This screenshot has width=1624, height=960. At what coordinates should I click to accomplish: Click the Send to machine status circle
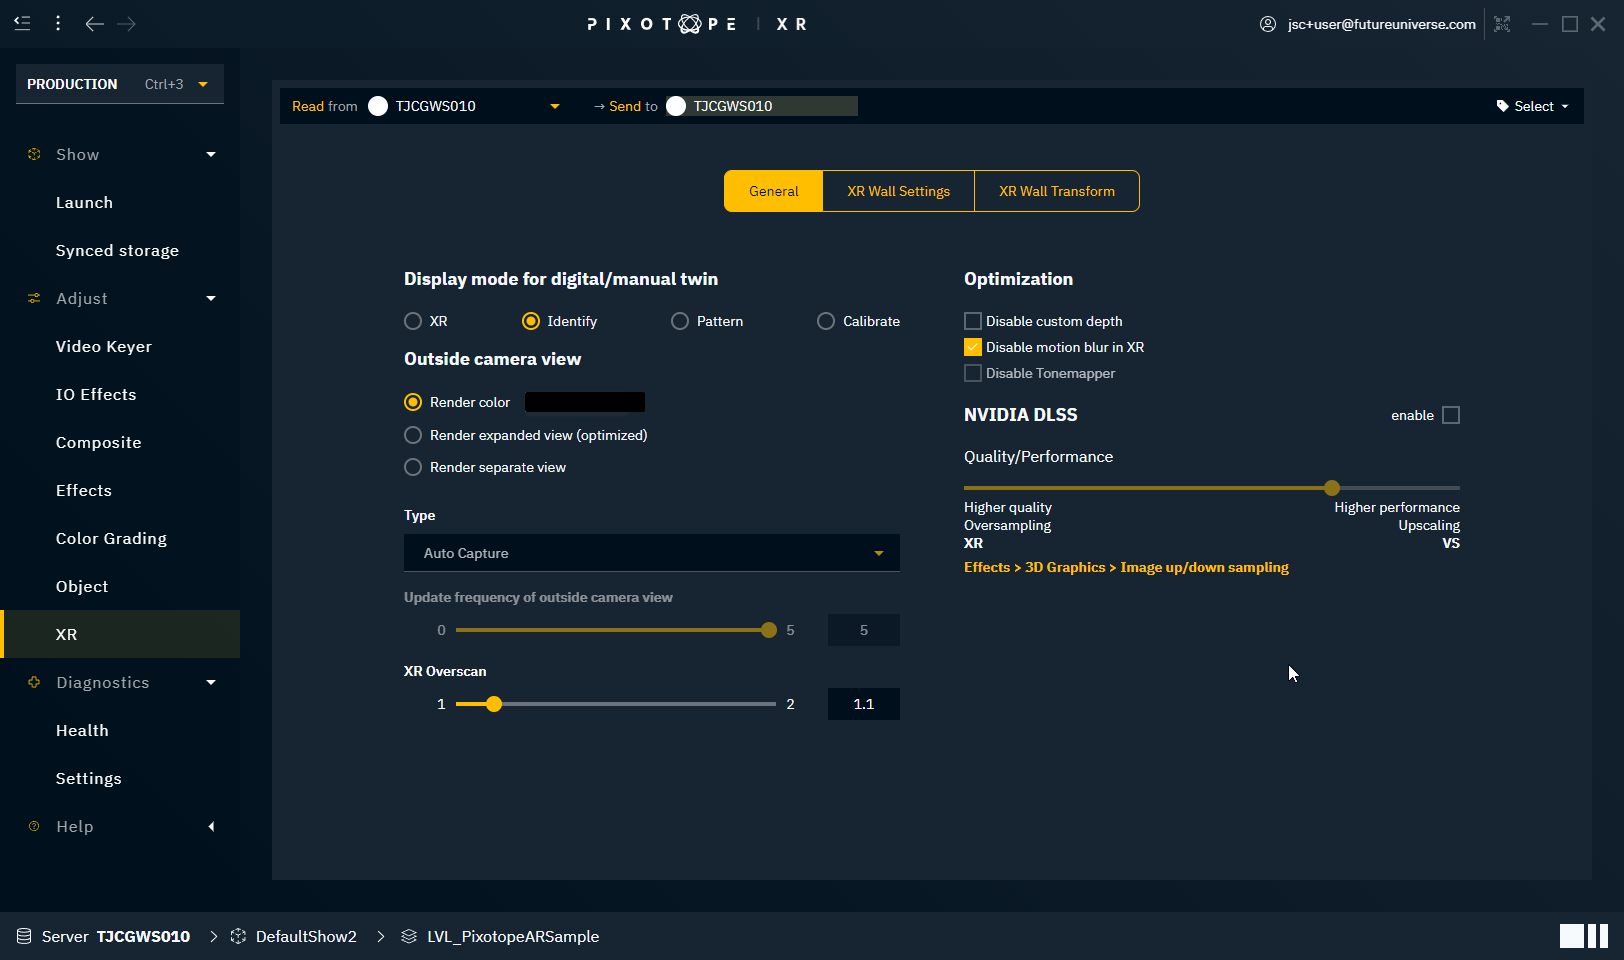click(x=676, y=106)
